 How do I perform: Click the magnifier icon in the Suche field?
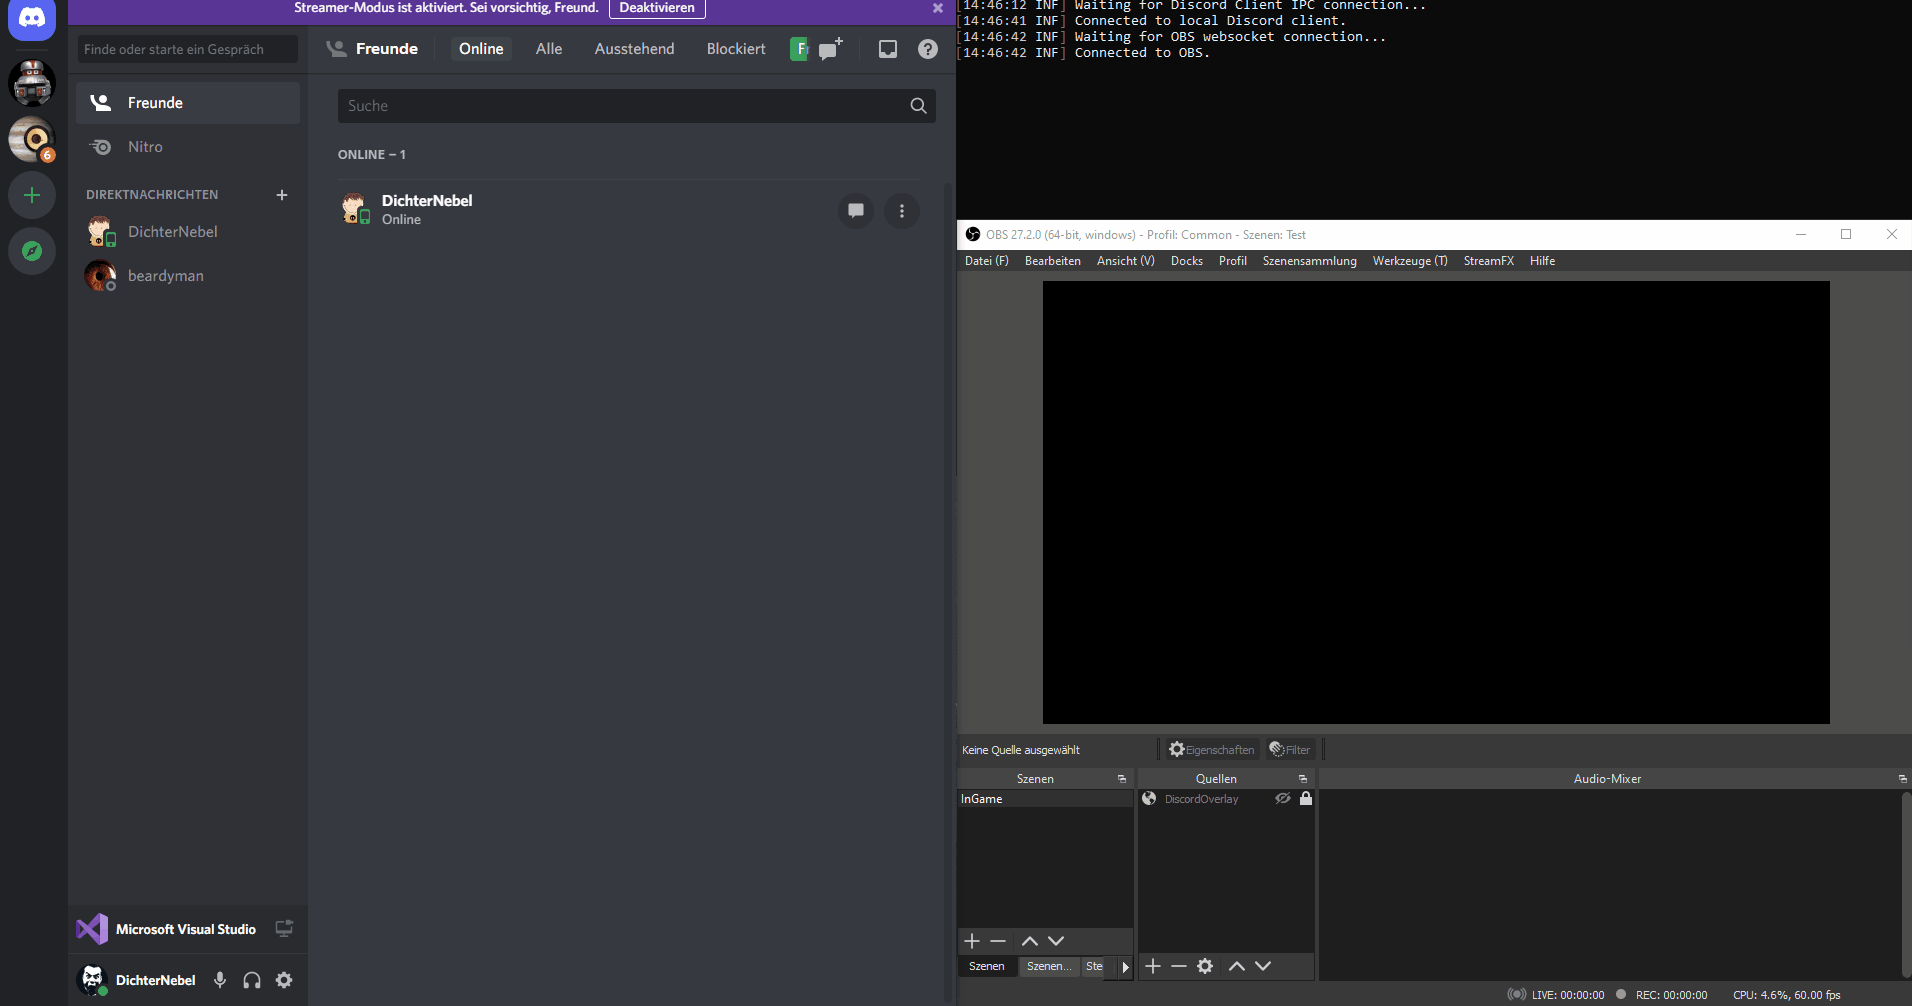(x=918, y=106)
